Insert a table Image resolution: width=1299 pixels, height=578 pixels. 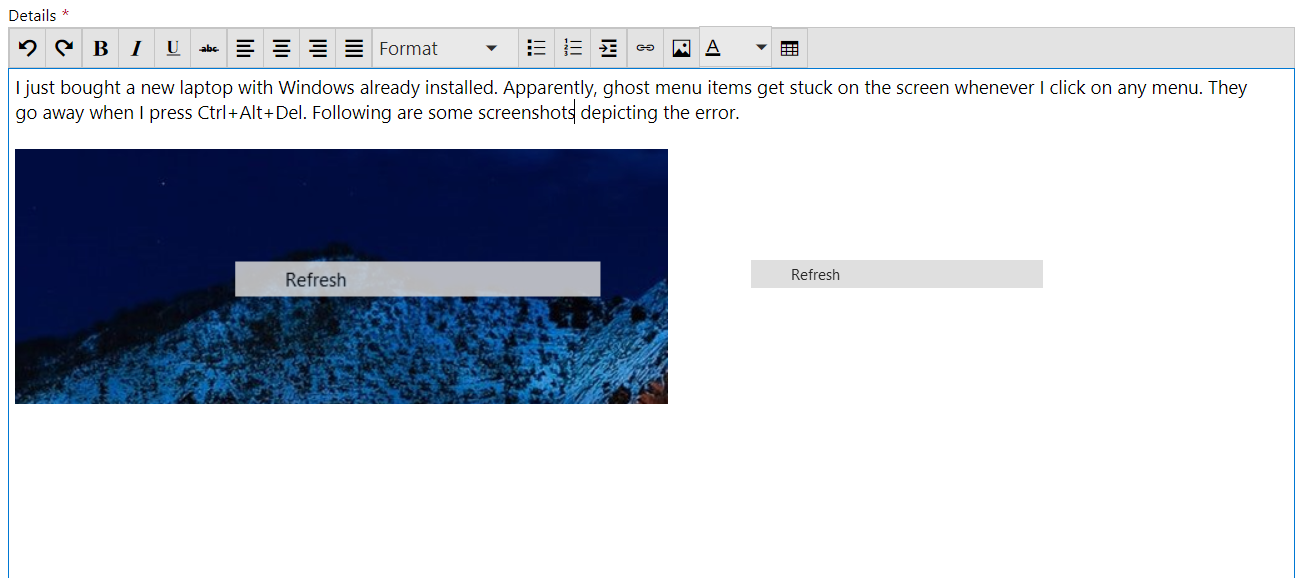coord(789,48)
